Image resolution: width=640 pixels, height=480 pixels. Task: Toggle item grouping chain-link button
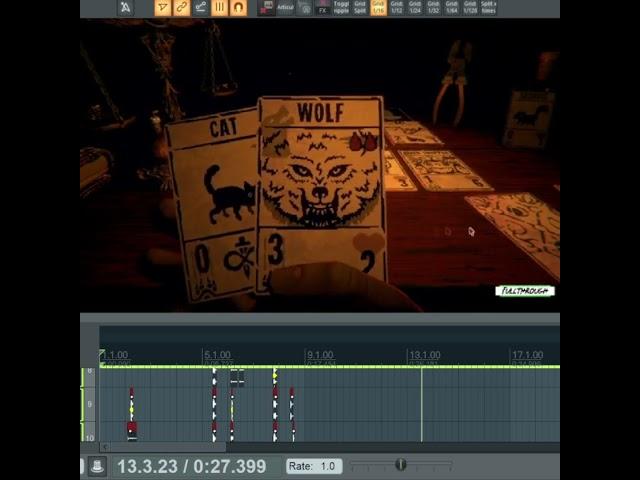pos(182,8)
